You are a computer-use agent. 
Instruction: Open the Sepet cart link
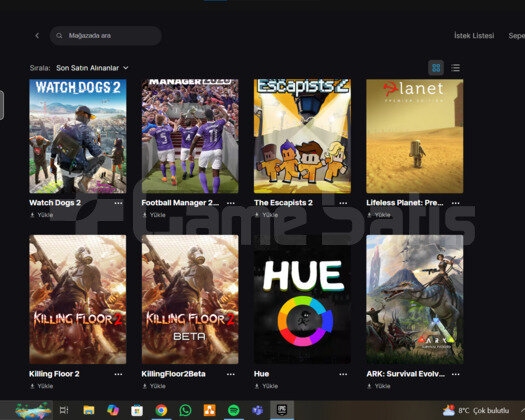[x=517, y=36]
